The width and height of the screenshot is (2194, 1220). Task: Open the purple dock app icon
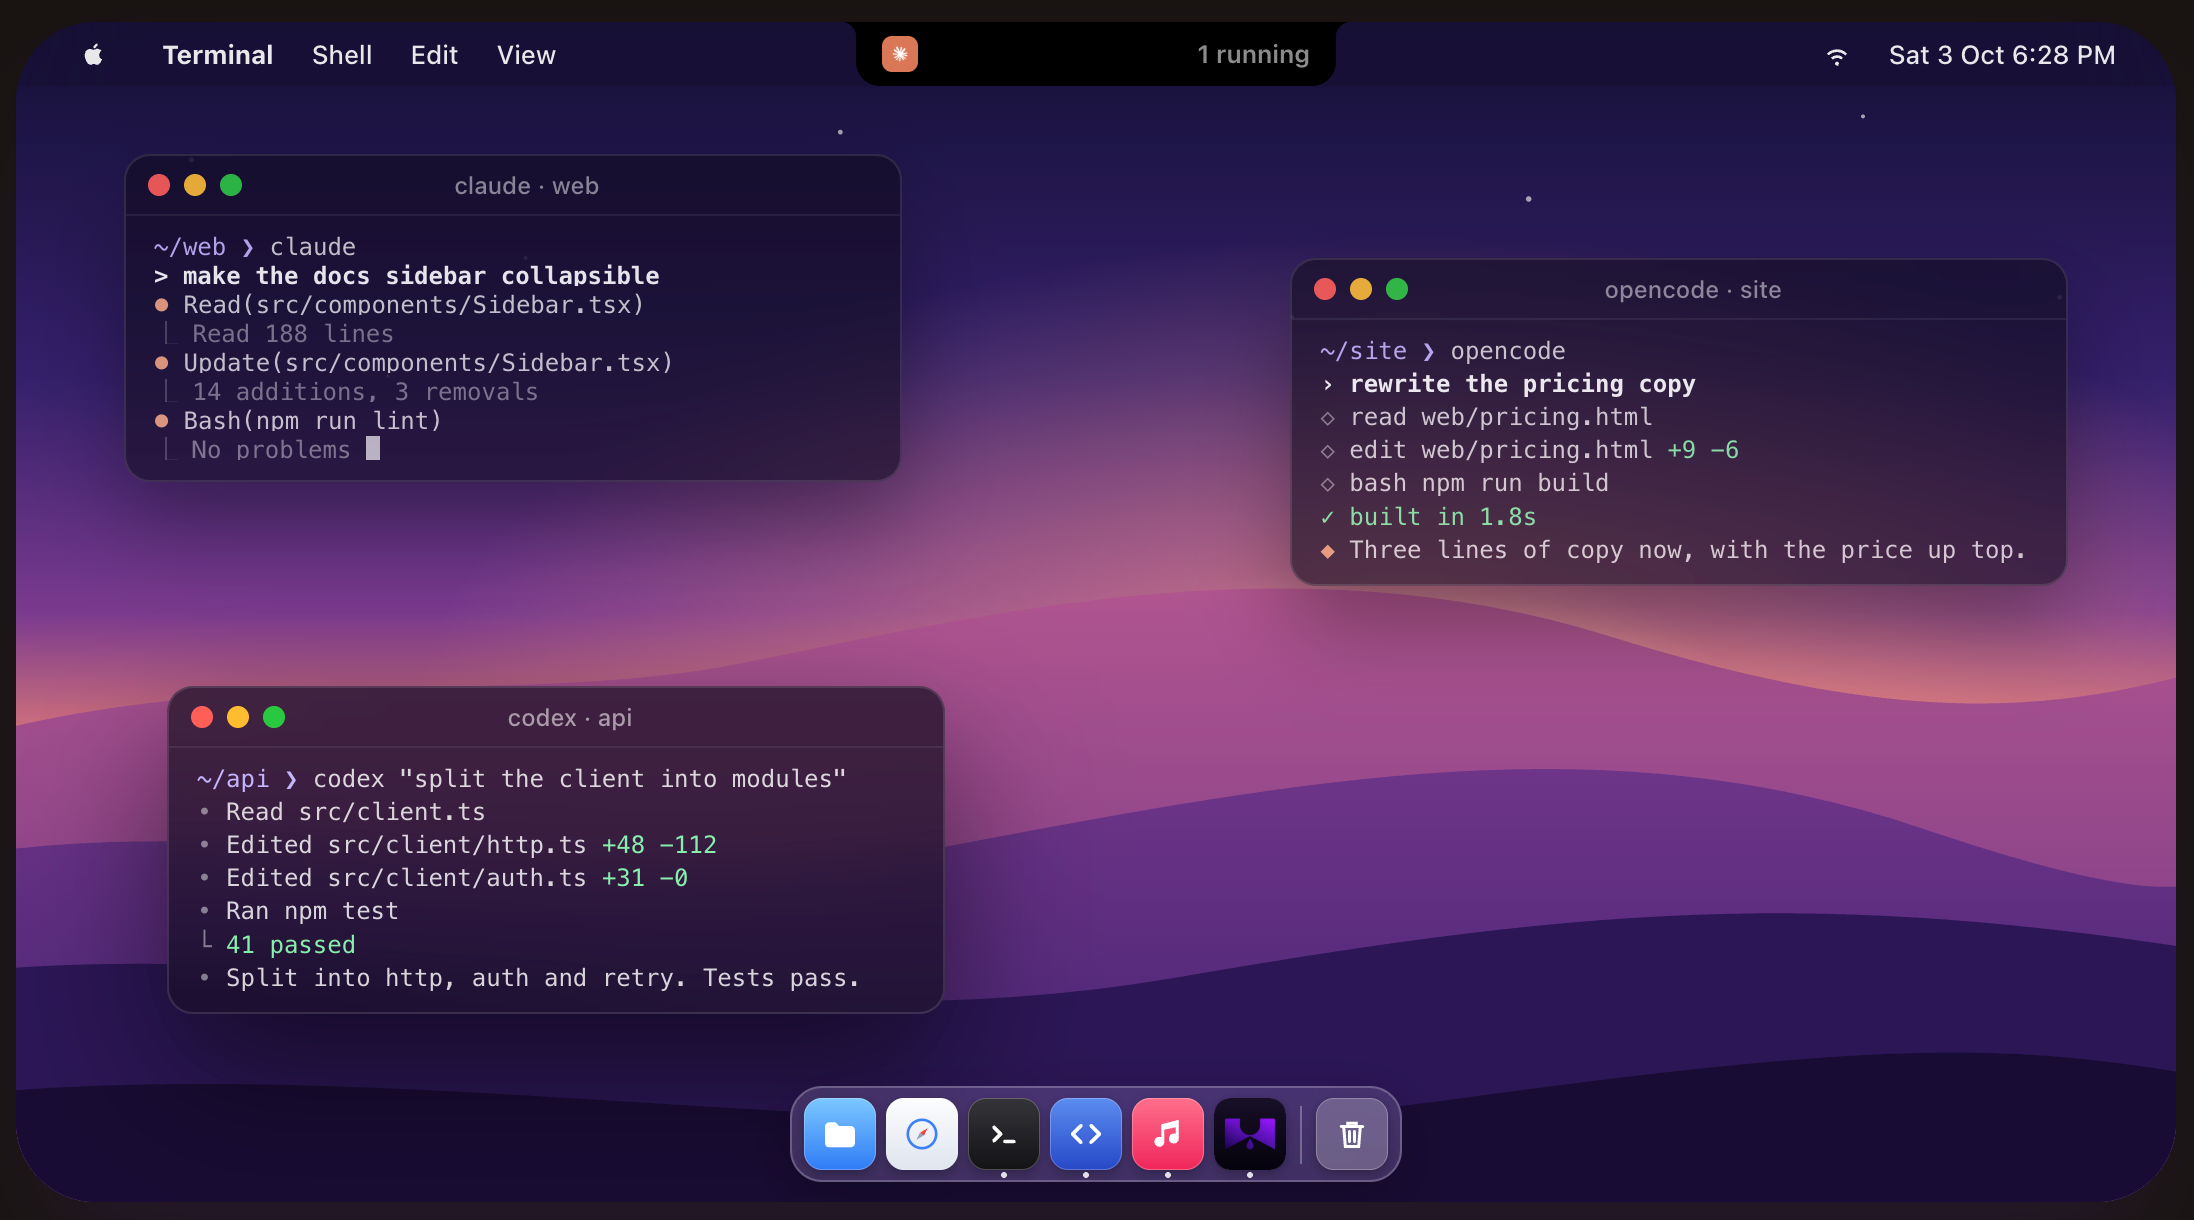point(1250,1134)
